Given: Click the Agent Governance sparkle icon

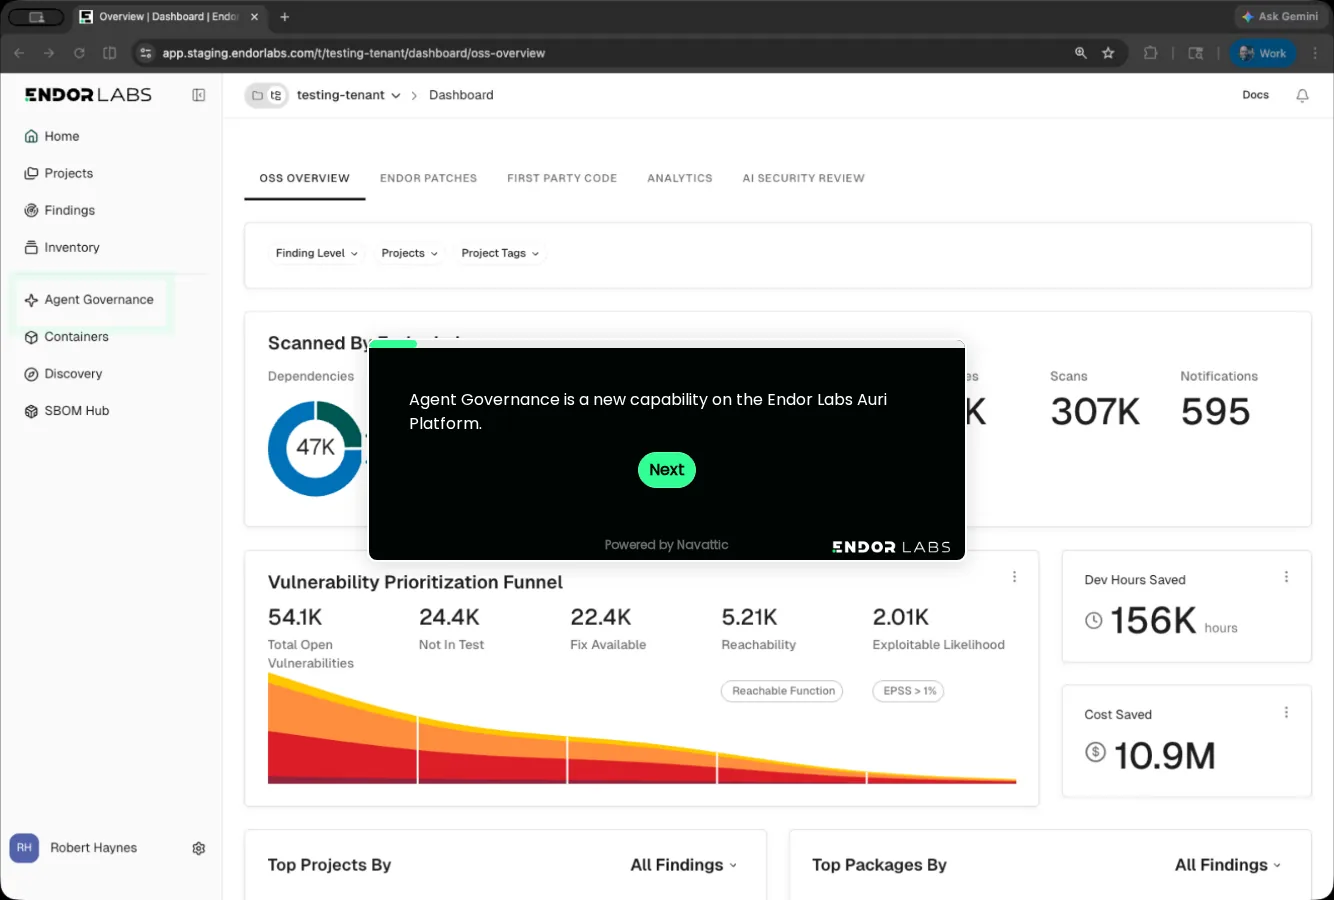Looking at the screenshot, I should point(31,300).
